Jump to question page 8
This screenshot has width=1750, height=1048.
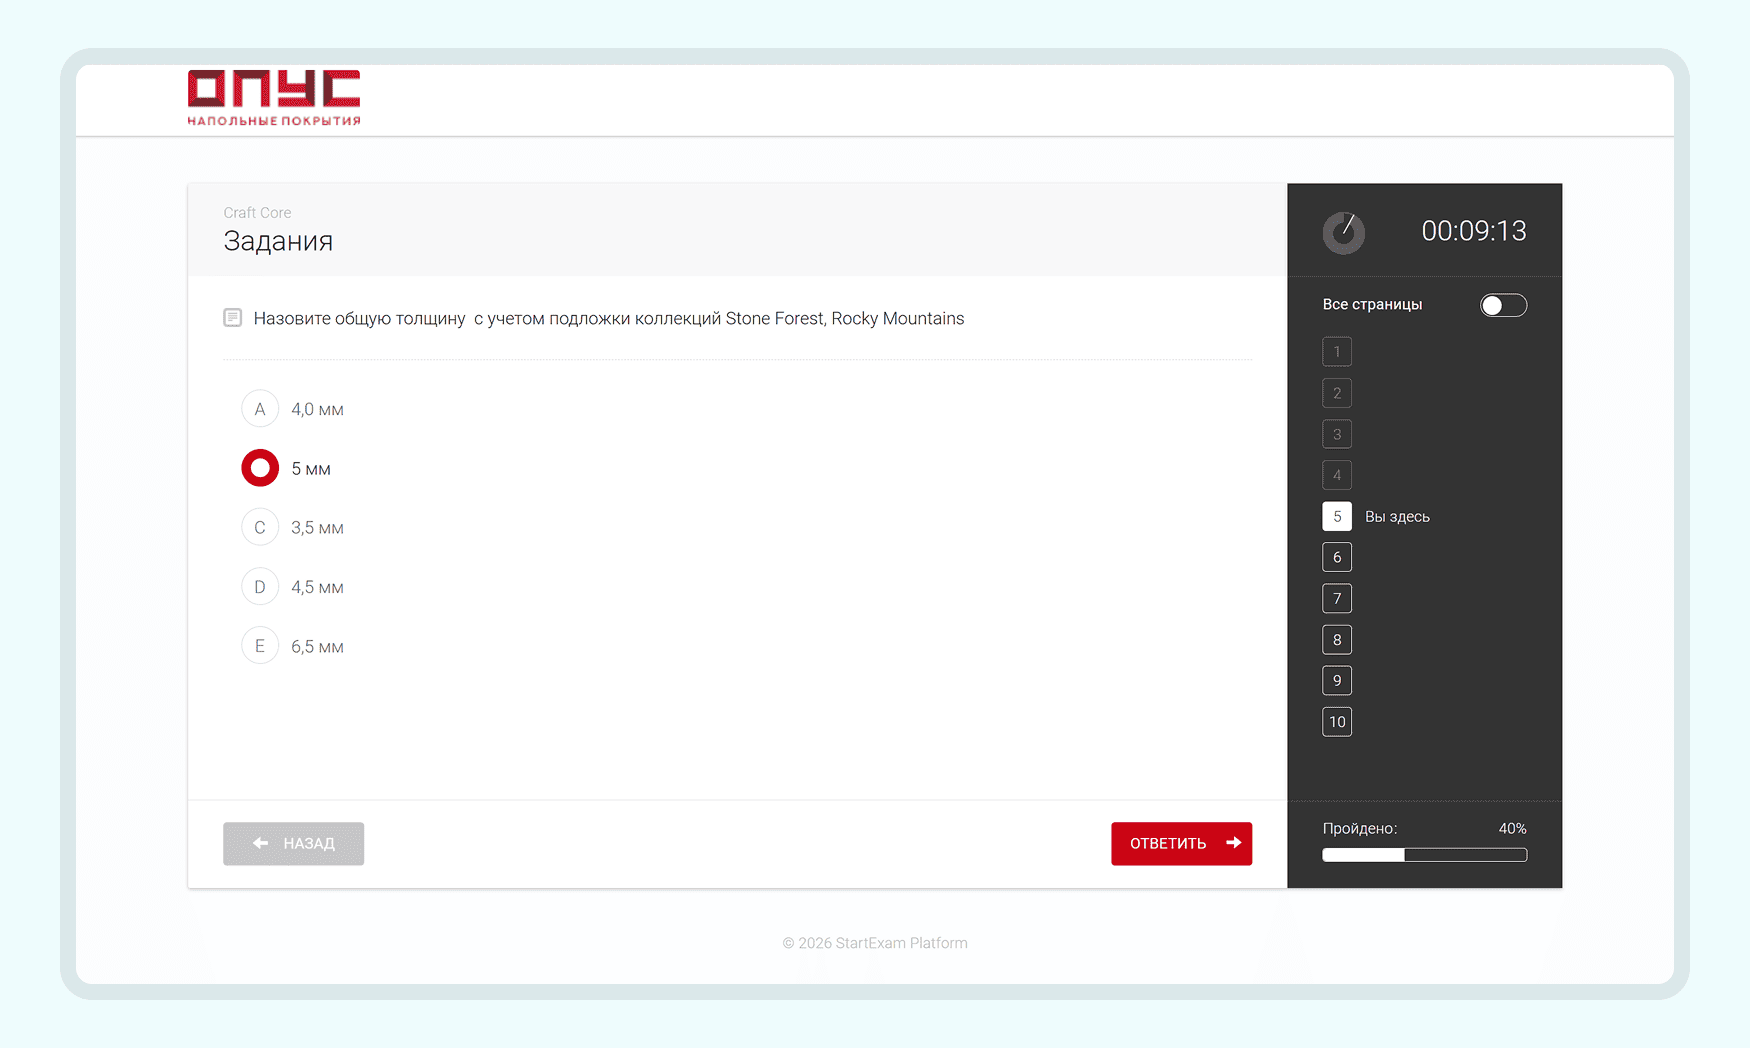click(x=1337, y=639)
